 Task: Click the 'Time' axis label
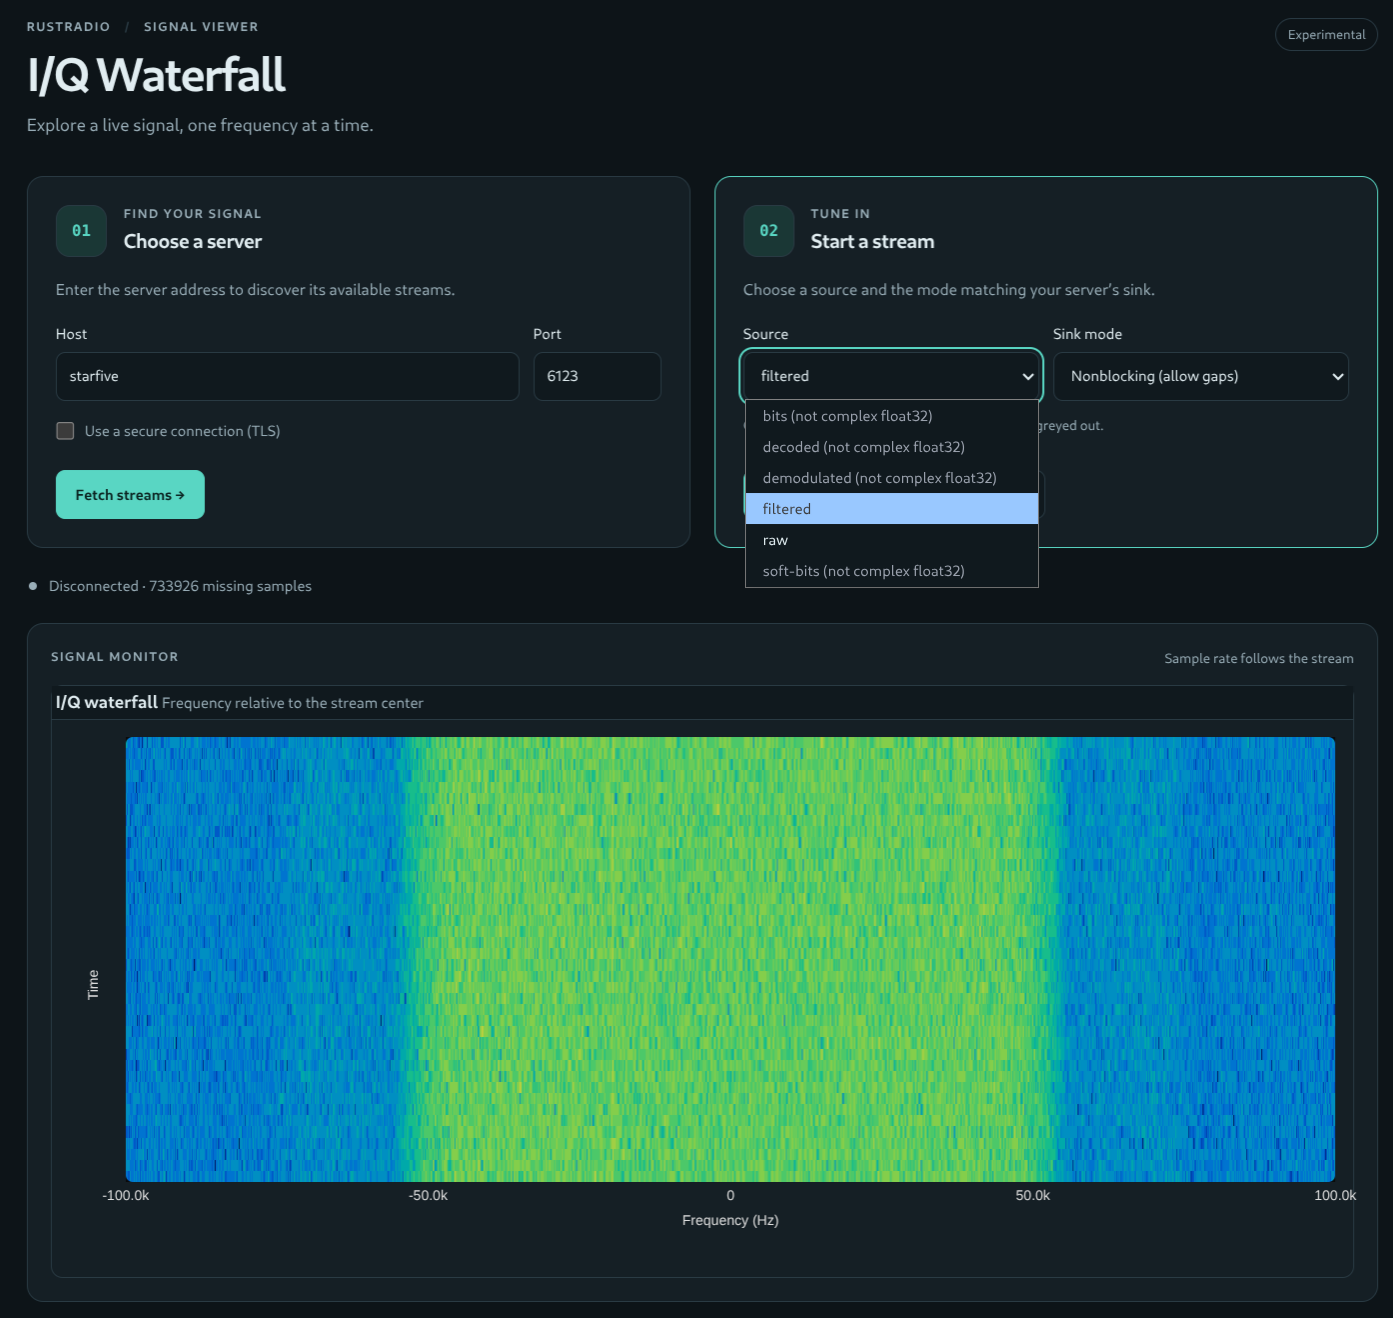point(93,984)
